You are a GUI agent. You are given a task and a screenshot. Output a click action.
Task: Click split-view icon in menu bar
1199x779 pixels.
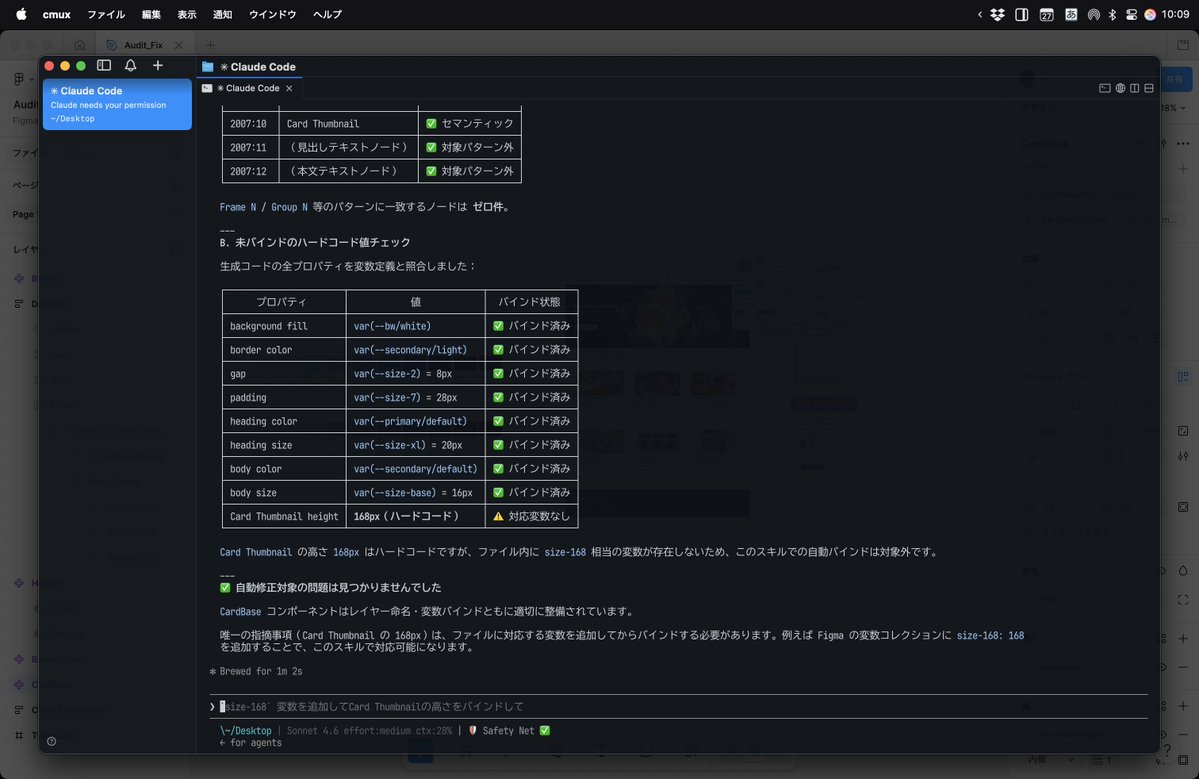pos(1022,15)
